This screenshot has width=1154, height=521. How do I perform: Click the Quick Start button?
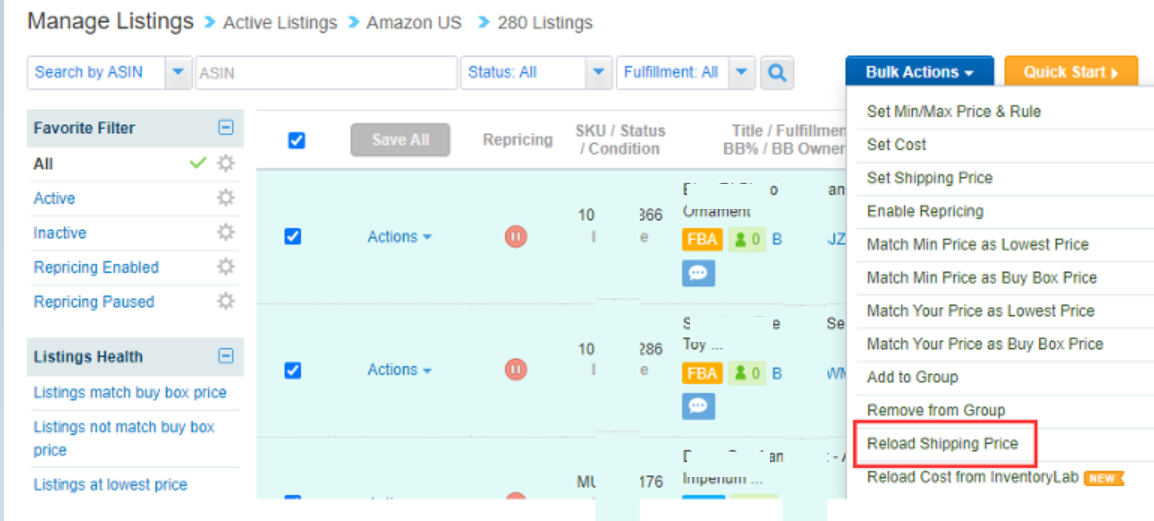tap(1071, 72)
